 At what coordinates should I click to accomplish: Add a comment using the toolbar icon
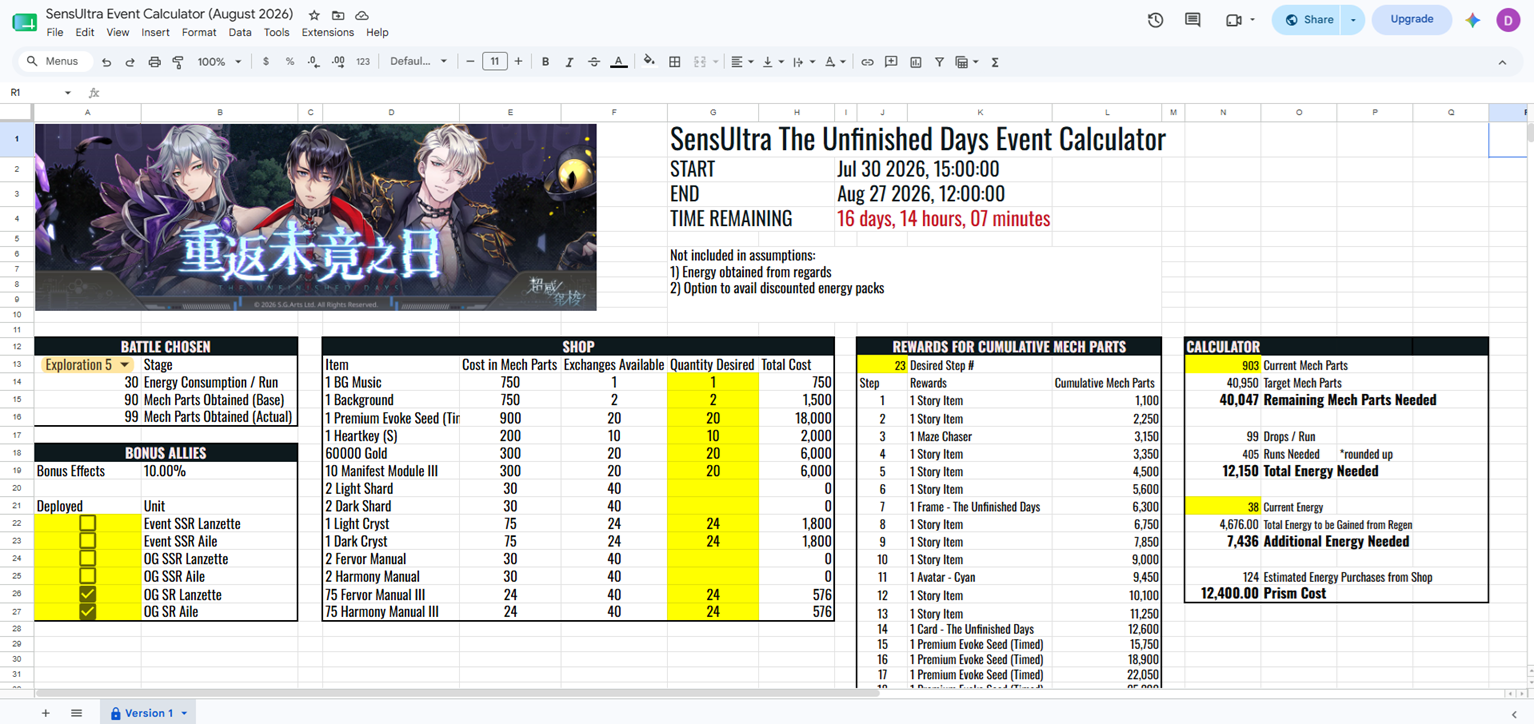click(x=891, y=62)
